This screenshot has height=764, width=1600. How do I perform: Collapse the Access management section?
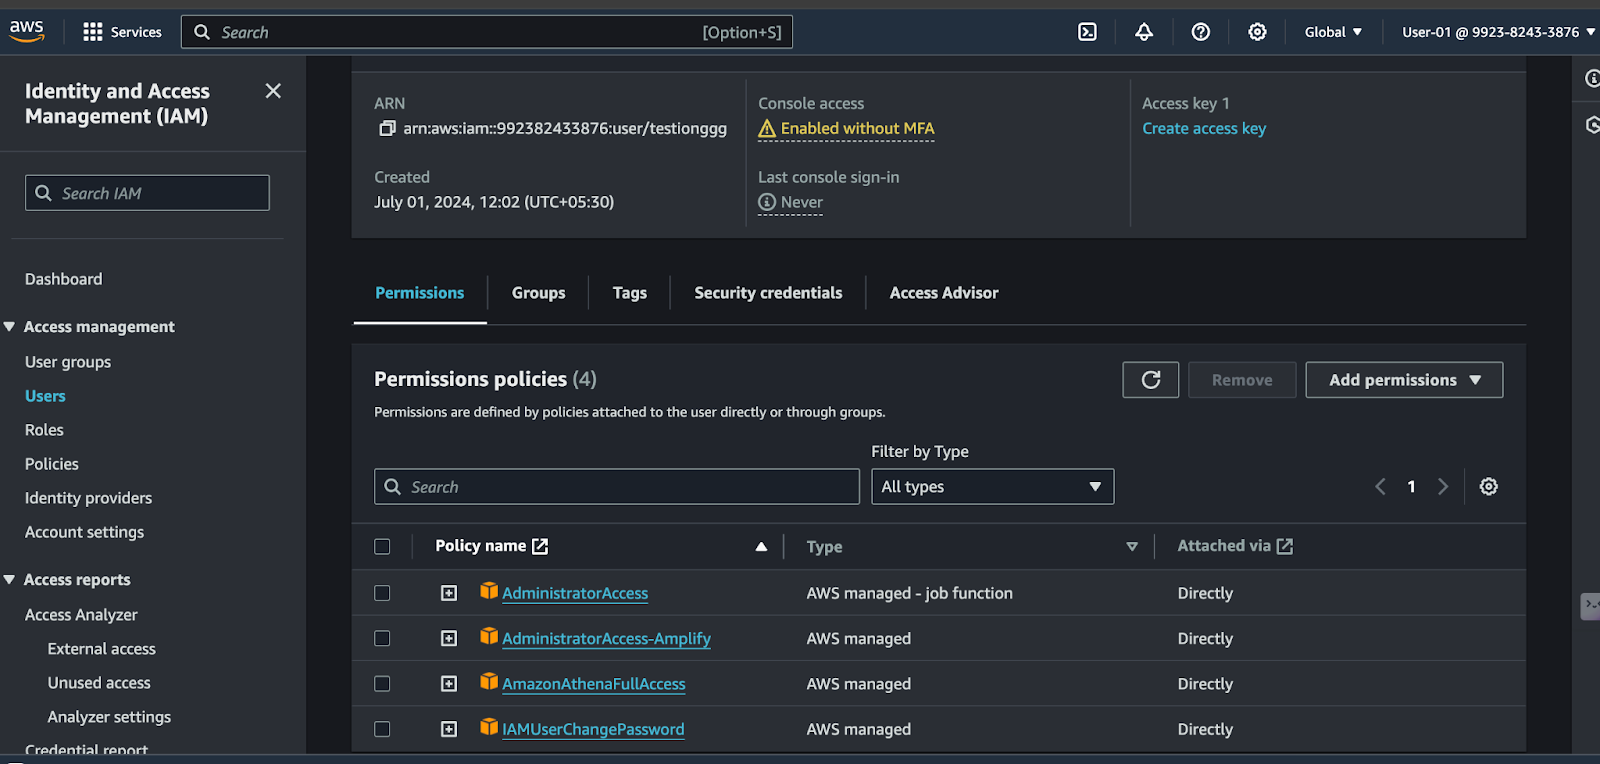tap(10, 327)
